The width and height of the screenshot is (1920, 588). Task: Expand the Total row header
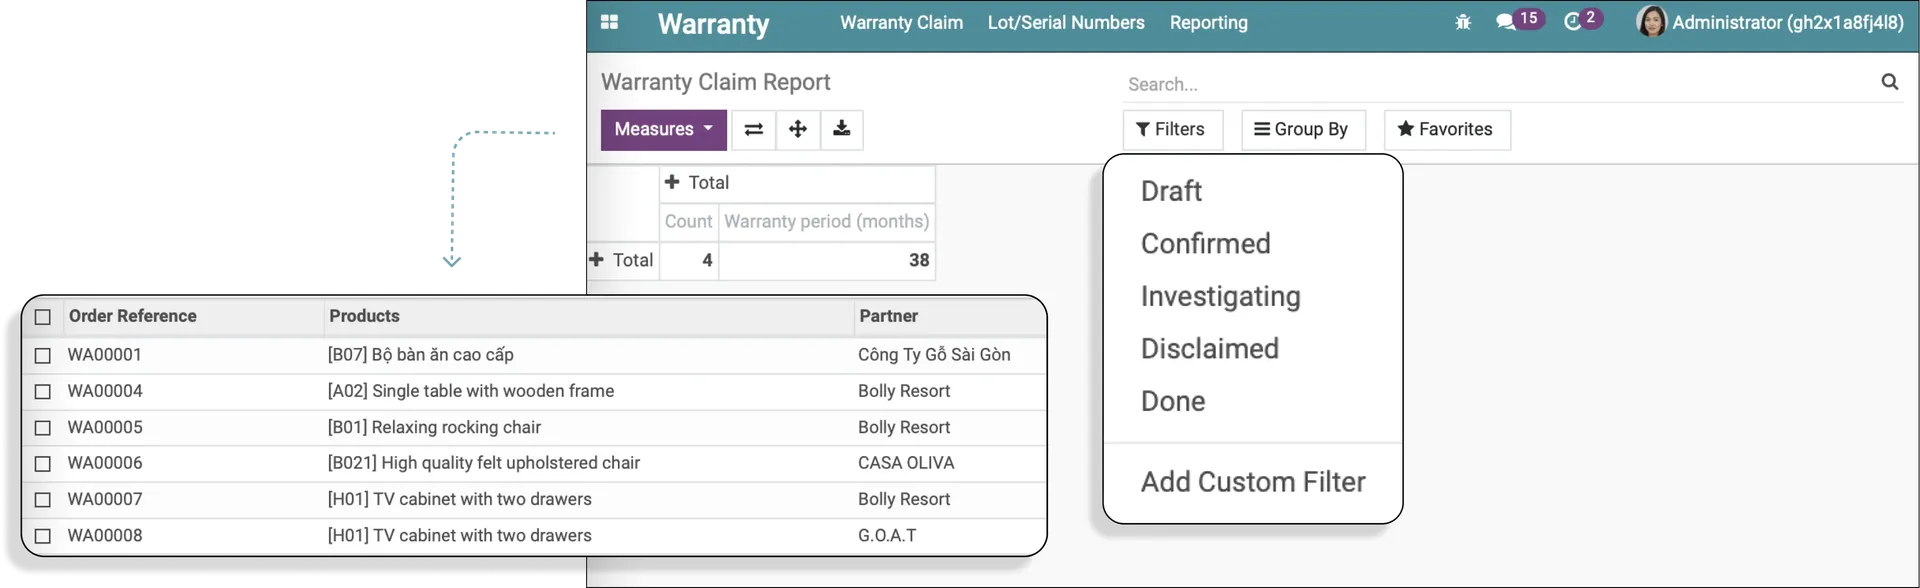point(621,260)
